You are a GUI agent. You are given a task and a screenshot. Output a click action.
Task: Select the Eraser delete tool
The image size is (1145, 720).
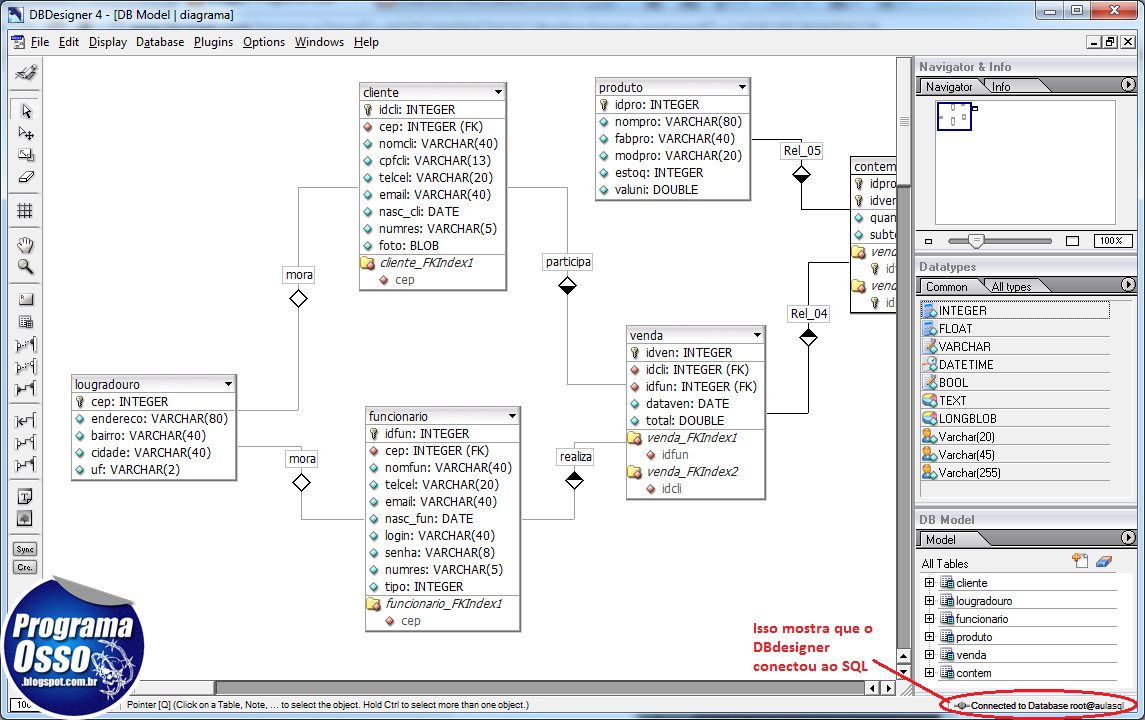point(26,177)
